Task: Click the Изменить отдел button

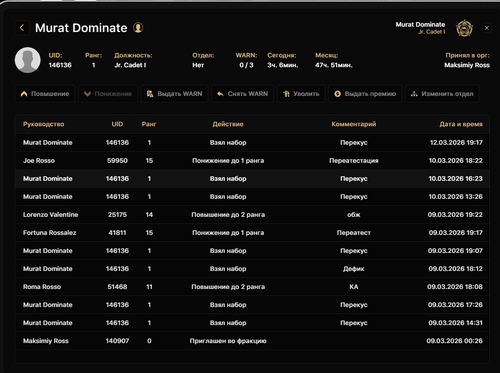Action: point(442,94)
